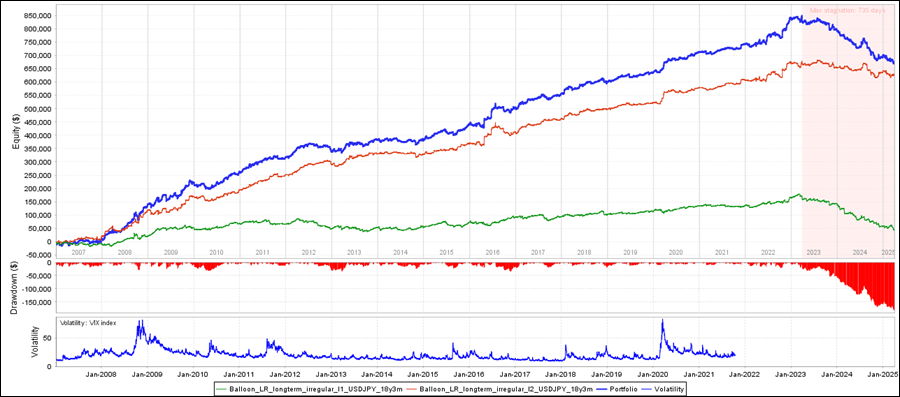This screenshot has height=397, width=900.
Task: Click the 2020 VIX spike peak
Action: 662,321
